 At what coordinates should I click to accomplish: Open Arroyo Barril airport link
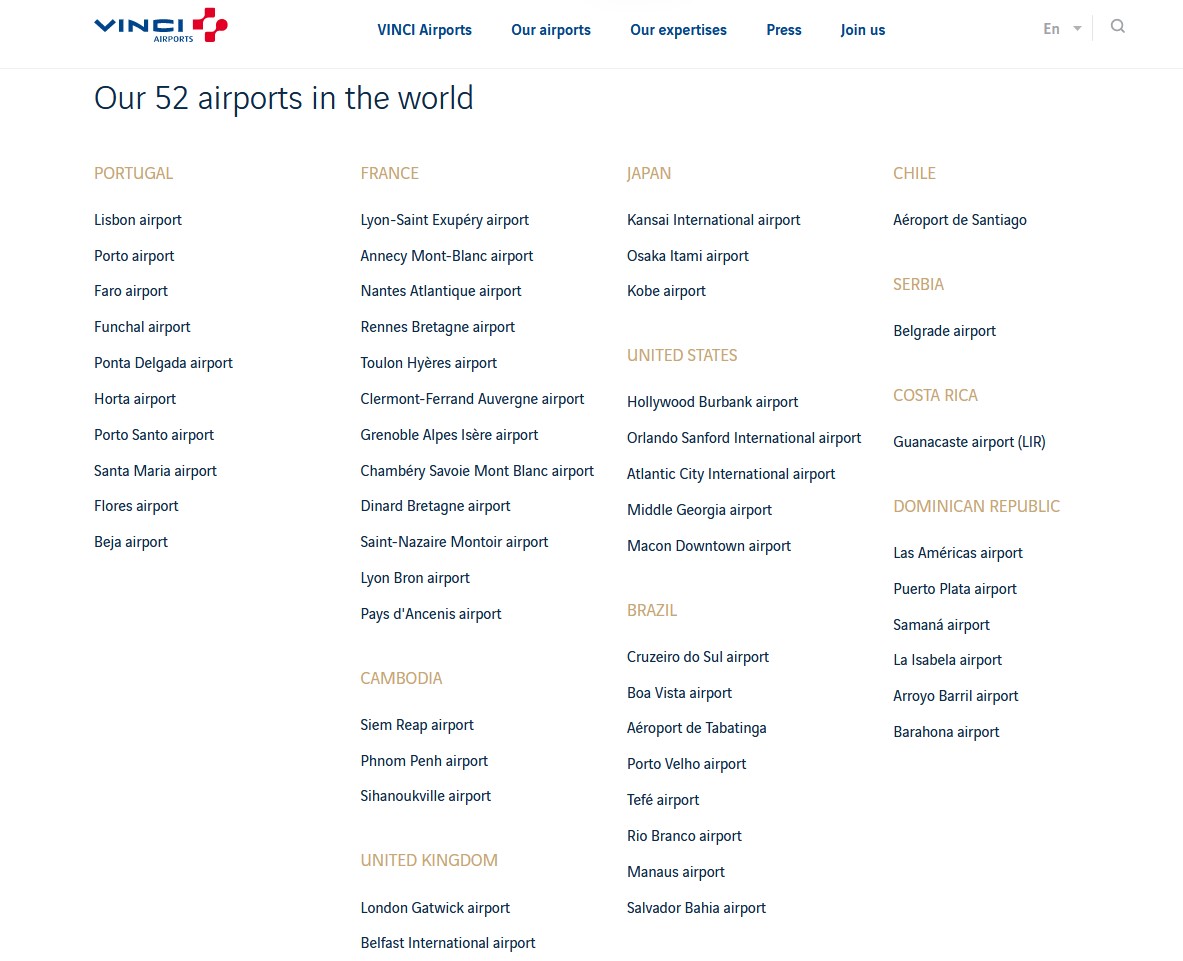pyautogui.click(x=956, y=696)
